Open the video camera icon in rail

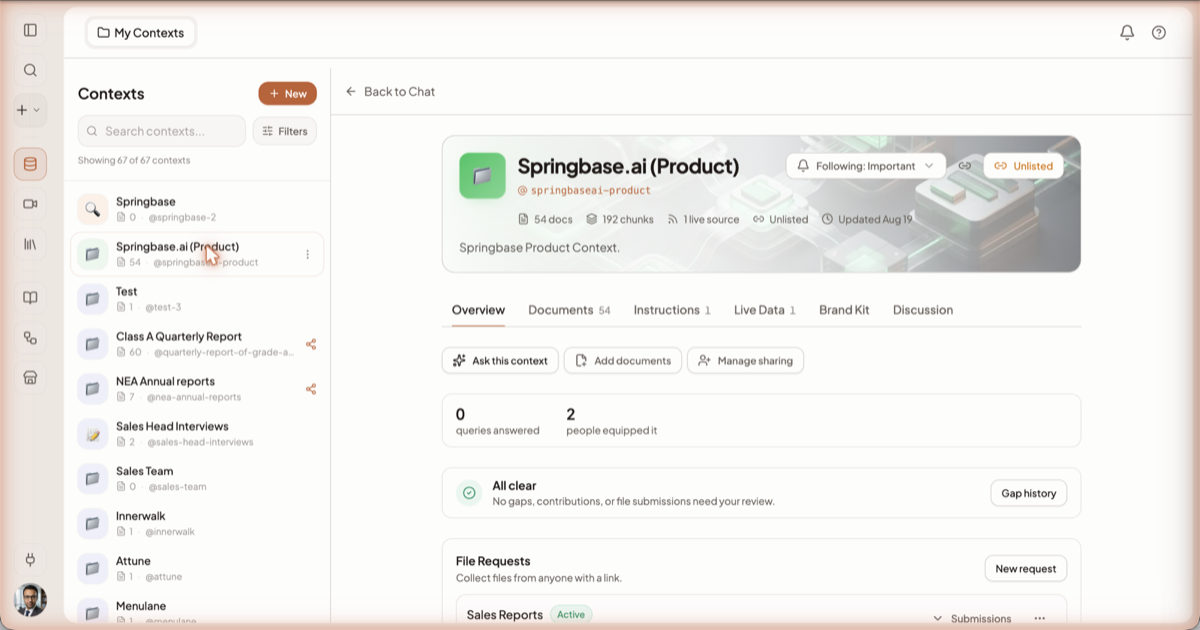(x=30, y=204)
